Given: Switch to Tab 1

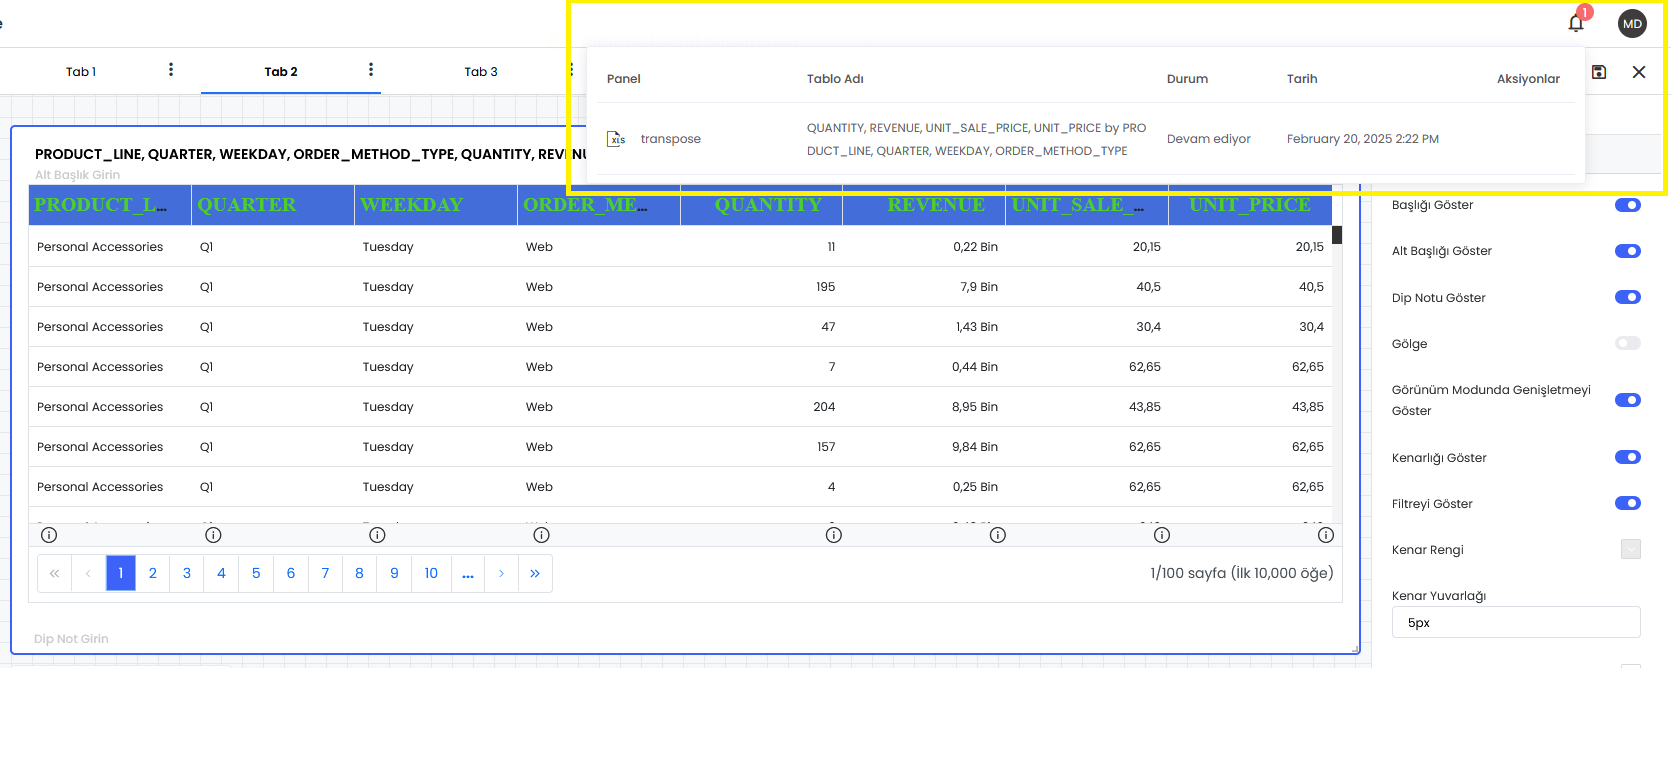Looking at the screenshot, I should [81, 72].
